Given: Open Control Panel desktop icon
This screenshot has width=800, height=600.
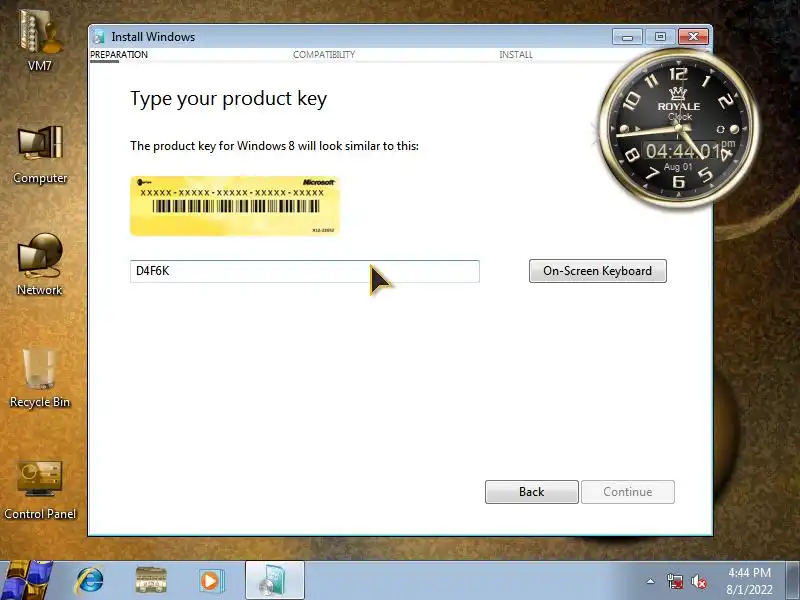Looking at the screenshot, I should 40,490.
